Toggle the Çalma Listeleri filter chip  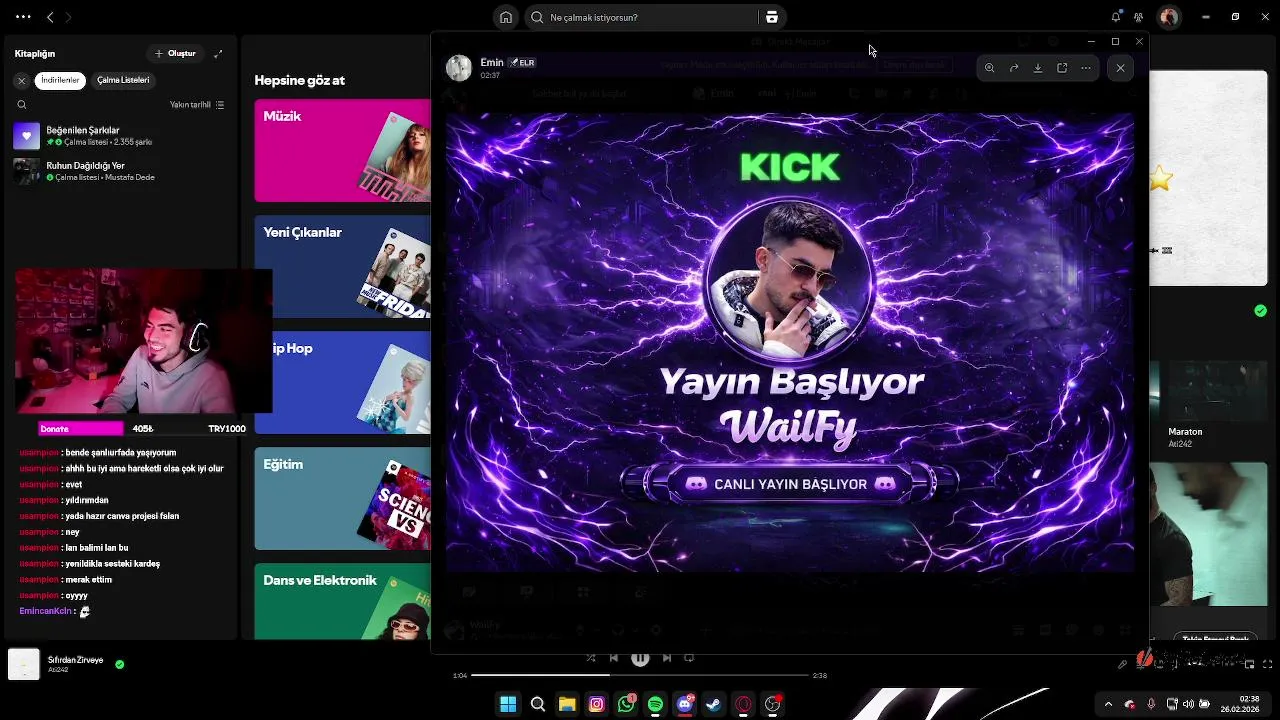click(123, 80)
